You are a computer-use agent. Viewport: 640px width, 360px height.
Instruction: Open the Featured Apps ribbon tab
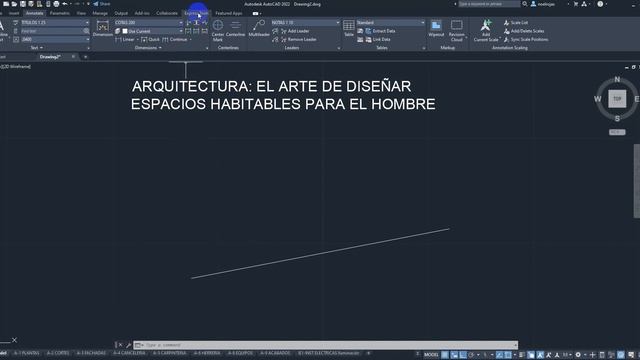[x=229, y=13]
